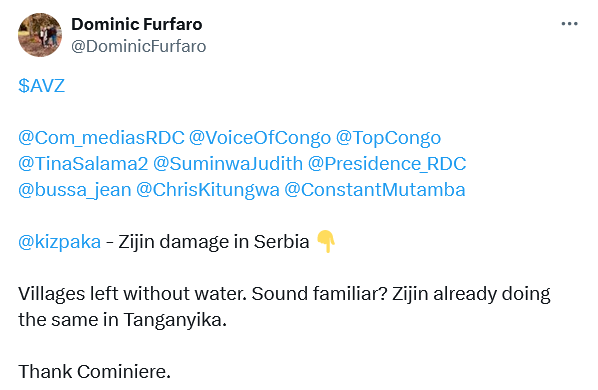
Task: Click the 'the same in Tanganyika' text
Action: coord(122,320)
